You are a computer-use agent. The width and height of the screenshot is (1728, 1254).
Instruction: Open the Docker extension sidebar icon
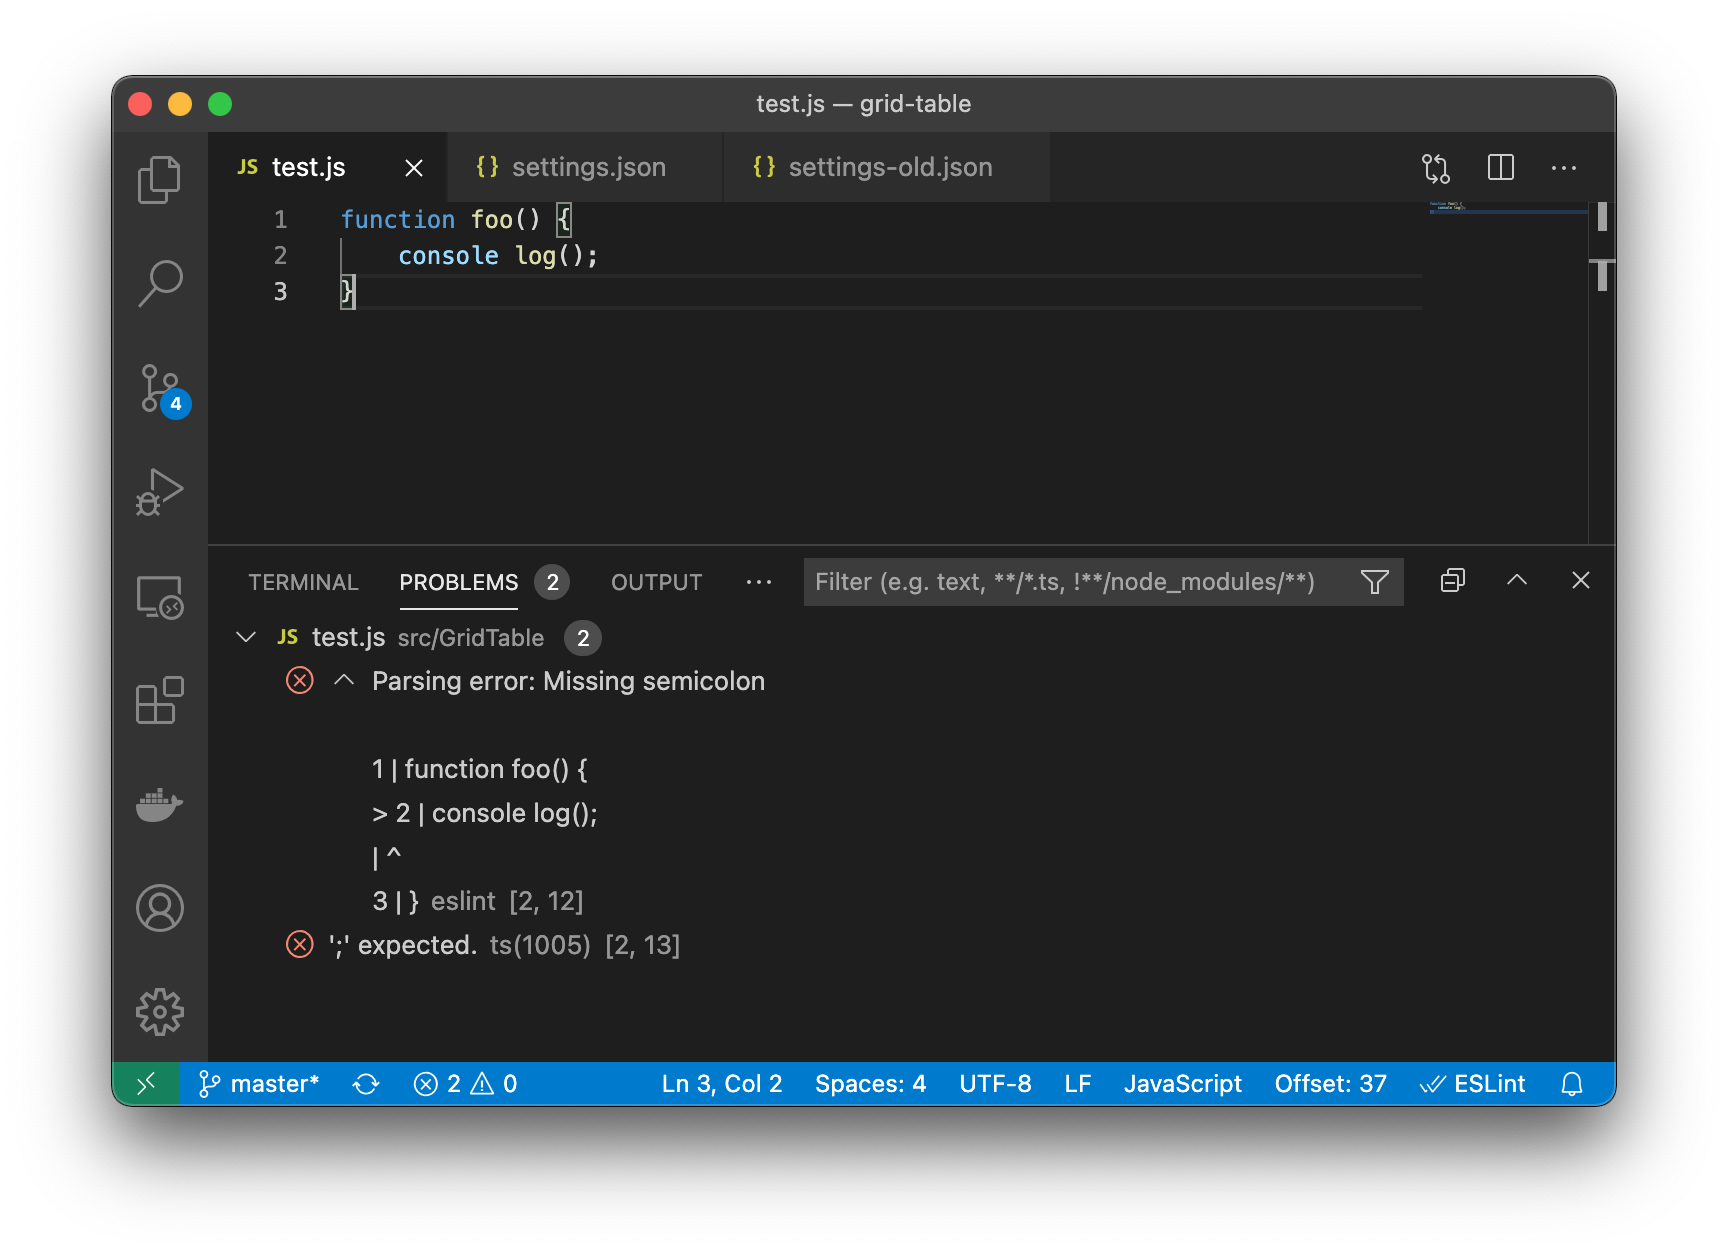click(x=160, y=805)
